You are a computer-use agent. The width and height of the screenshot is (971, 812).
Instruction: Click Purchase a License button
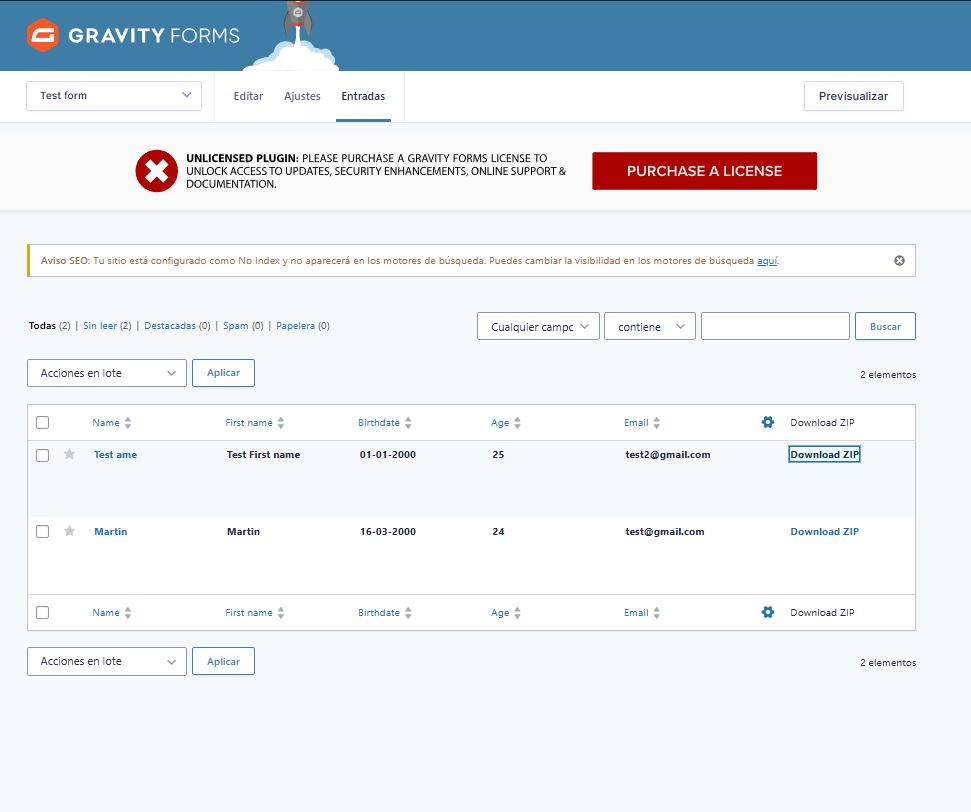[704, 171]
